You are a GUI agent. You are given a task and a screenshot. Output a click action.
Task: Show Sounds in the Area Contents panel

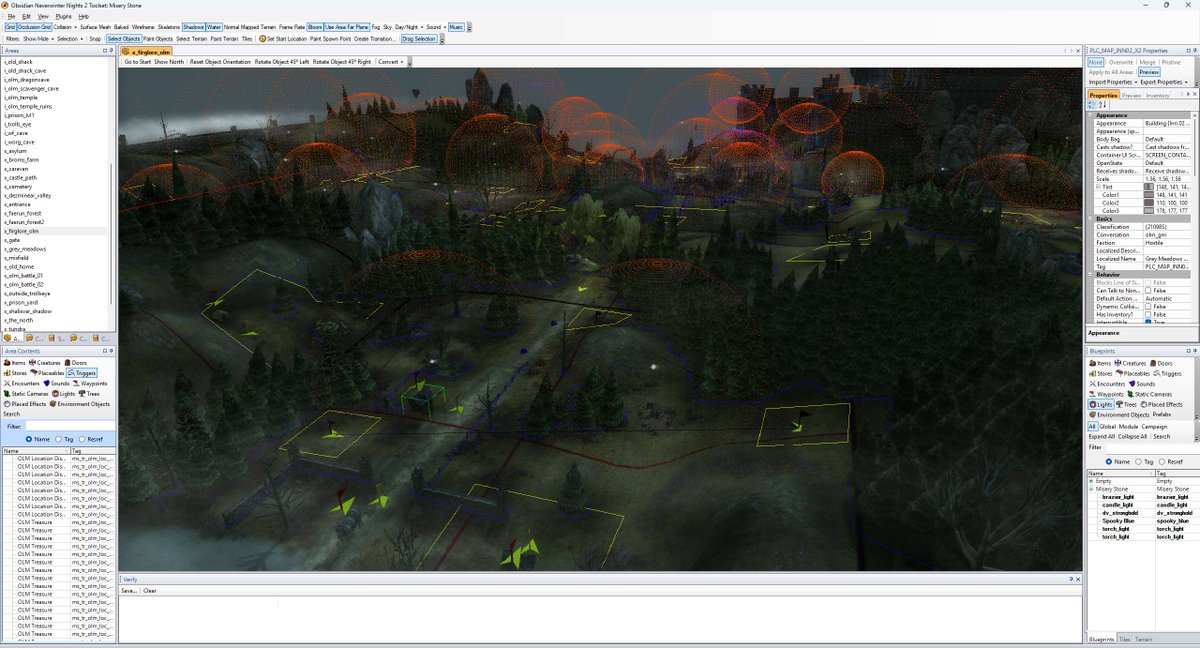pyautogui.click(x=57, y=383)
